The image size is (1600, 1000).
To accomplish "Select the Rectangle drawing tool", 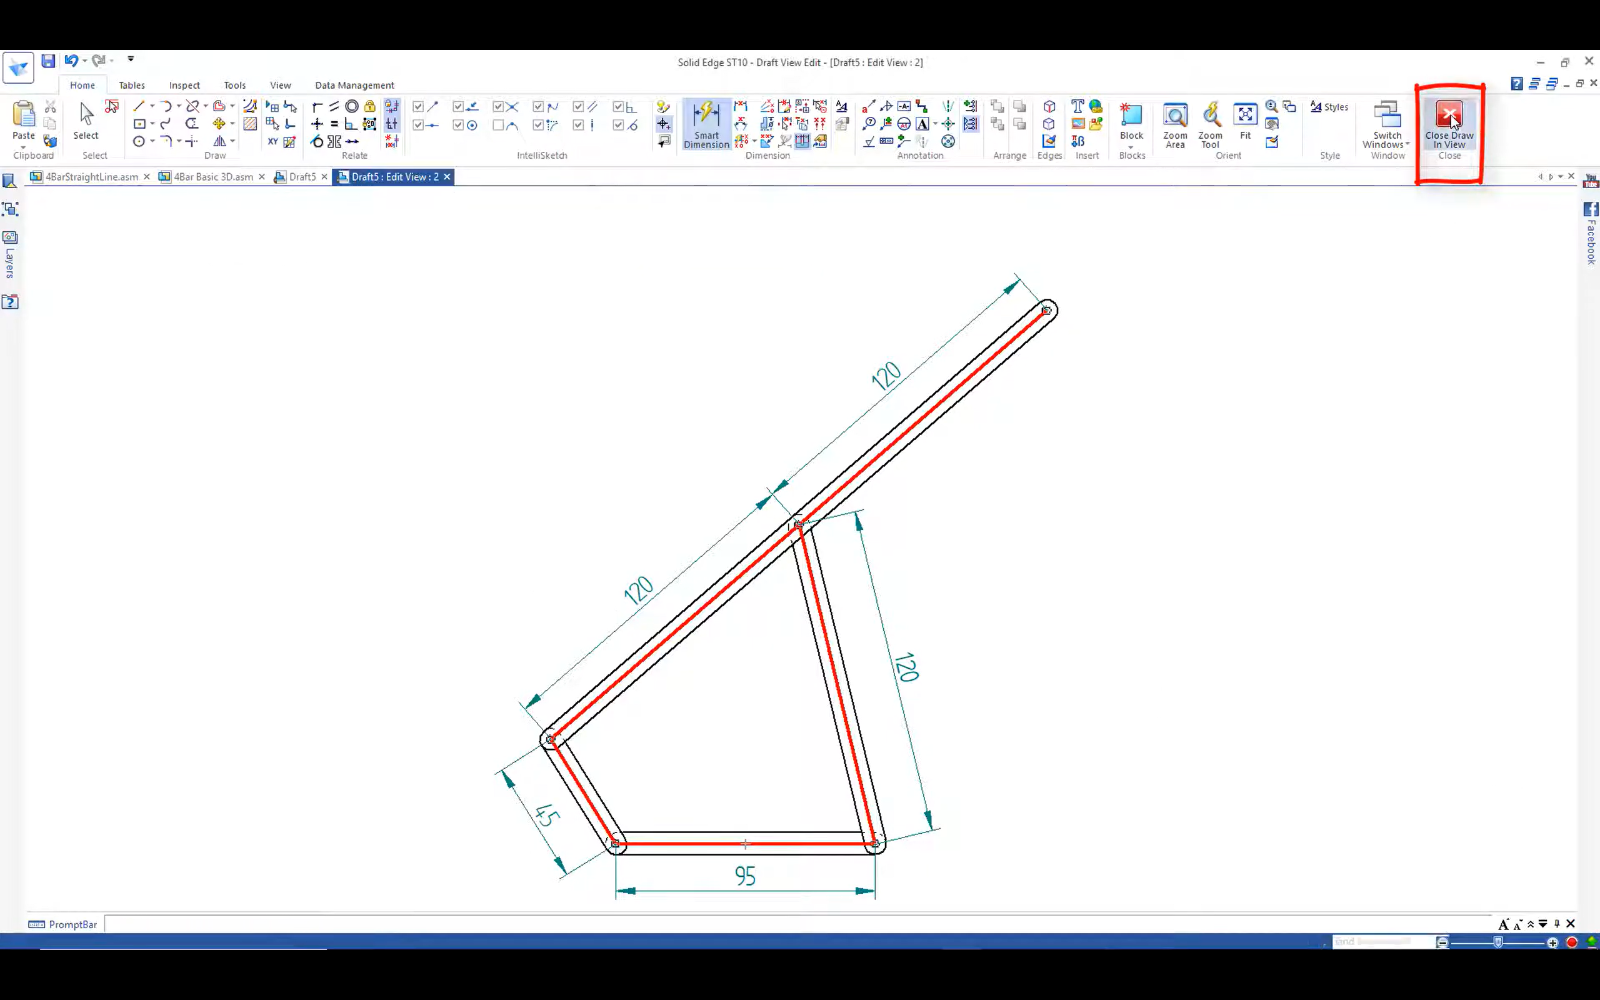I will [x=139, y=124].
